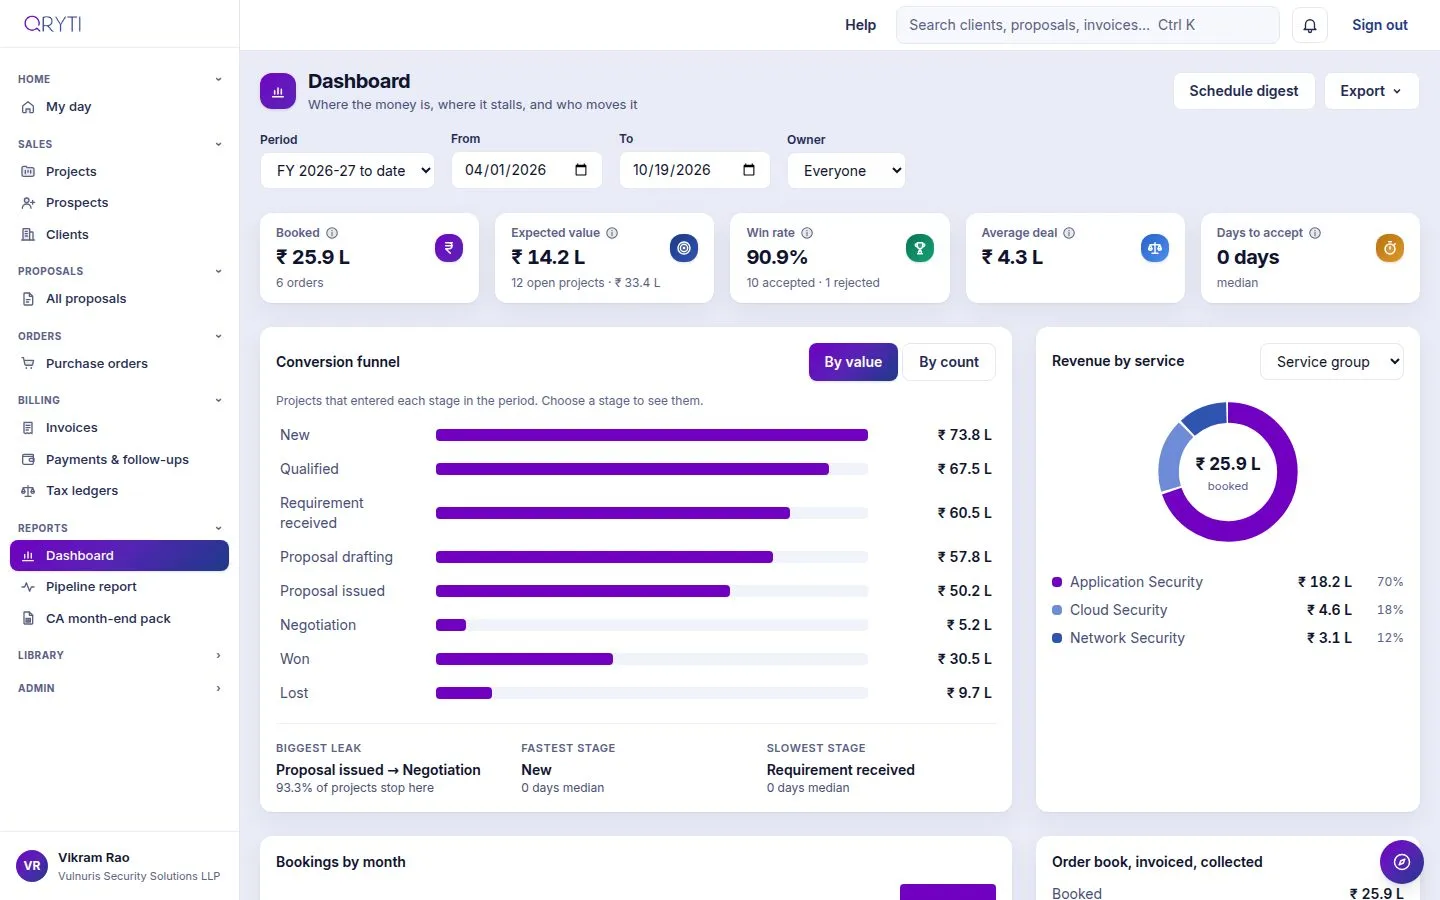
Task: Choose the Qualified funnel stage row
Action: pyautogui.click(x=636, y=469)
